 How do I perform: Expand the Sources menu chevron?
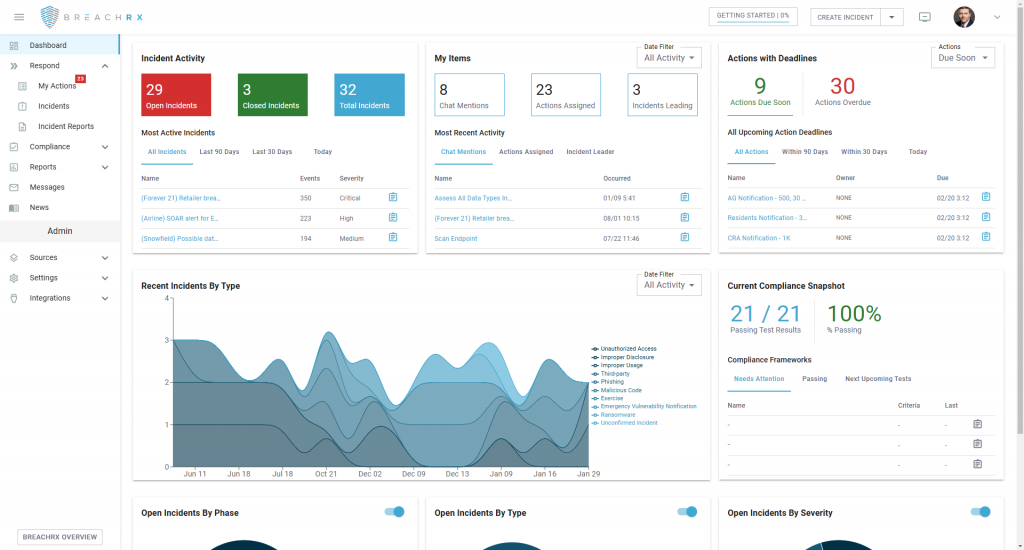point(105,258)
